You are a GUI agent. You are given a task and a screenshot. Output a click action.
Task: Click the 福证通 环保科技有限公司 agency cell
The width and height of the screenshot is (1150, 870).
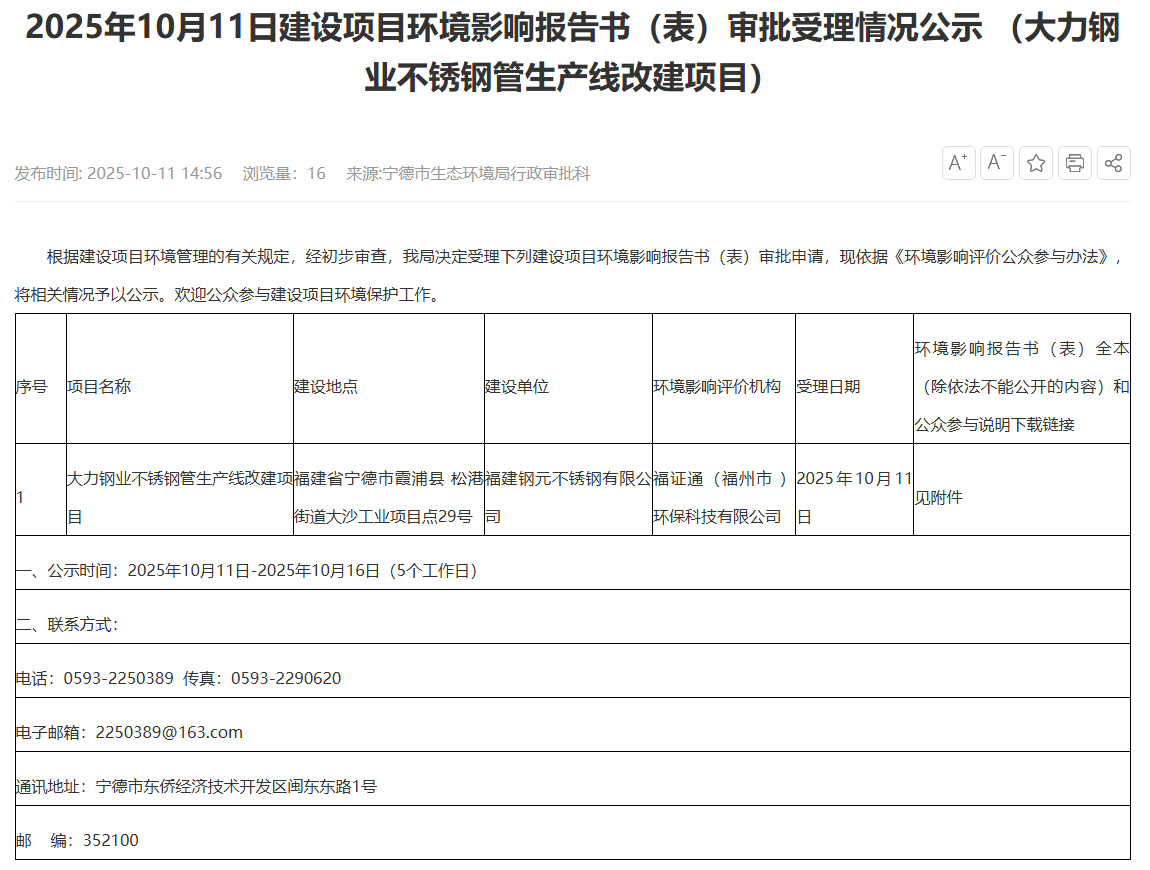tap(722, 497)
